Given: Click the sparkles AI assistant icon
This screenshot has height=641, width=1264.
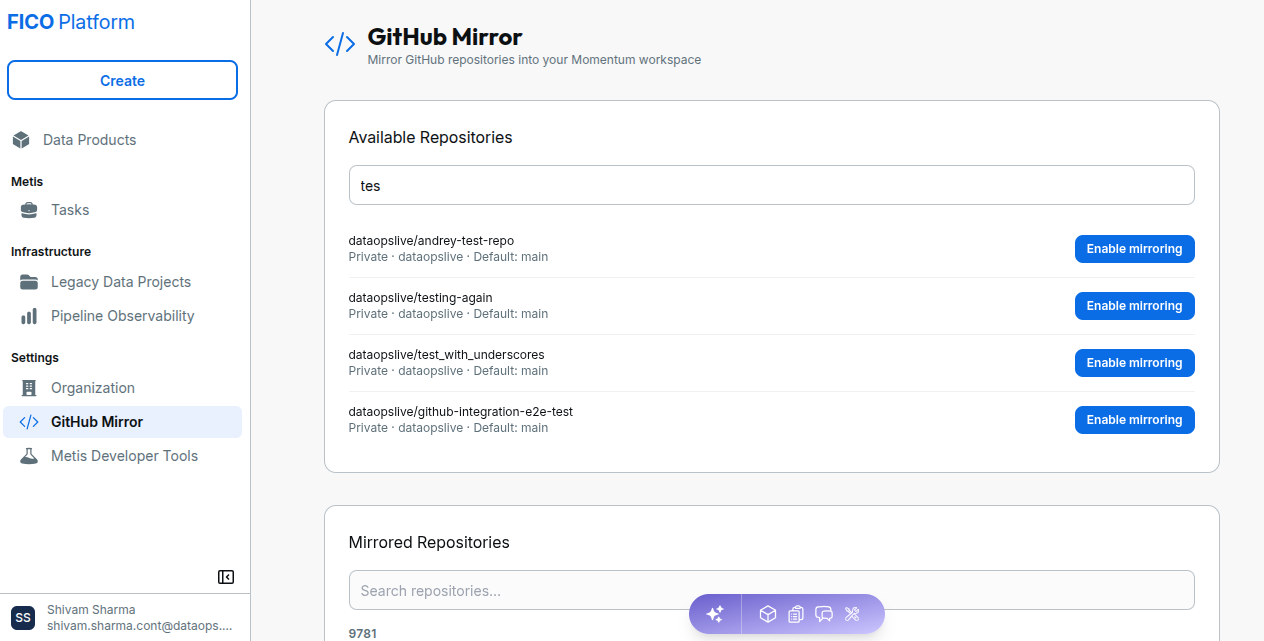Looking at the screenshot, I should click(715, 614).
